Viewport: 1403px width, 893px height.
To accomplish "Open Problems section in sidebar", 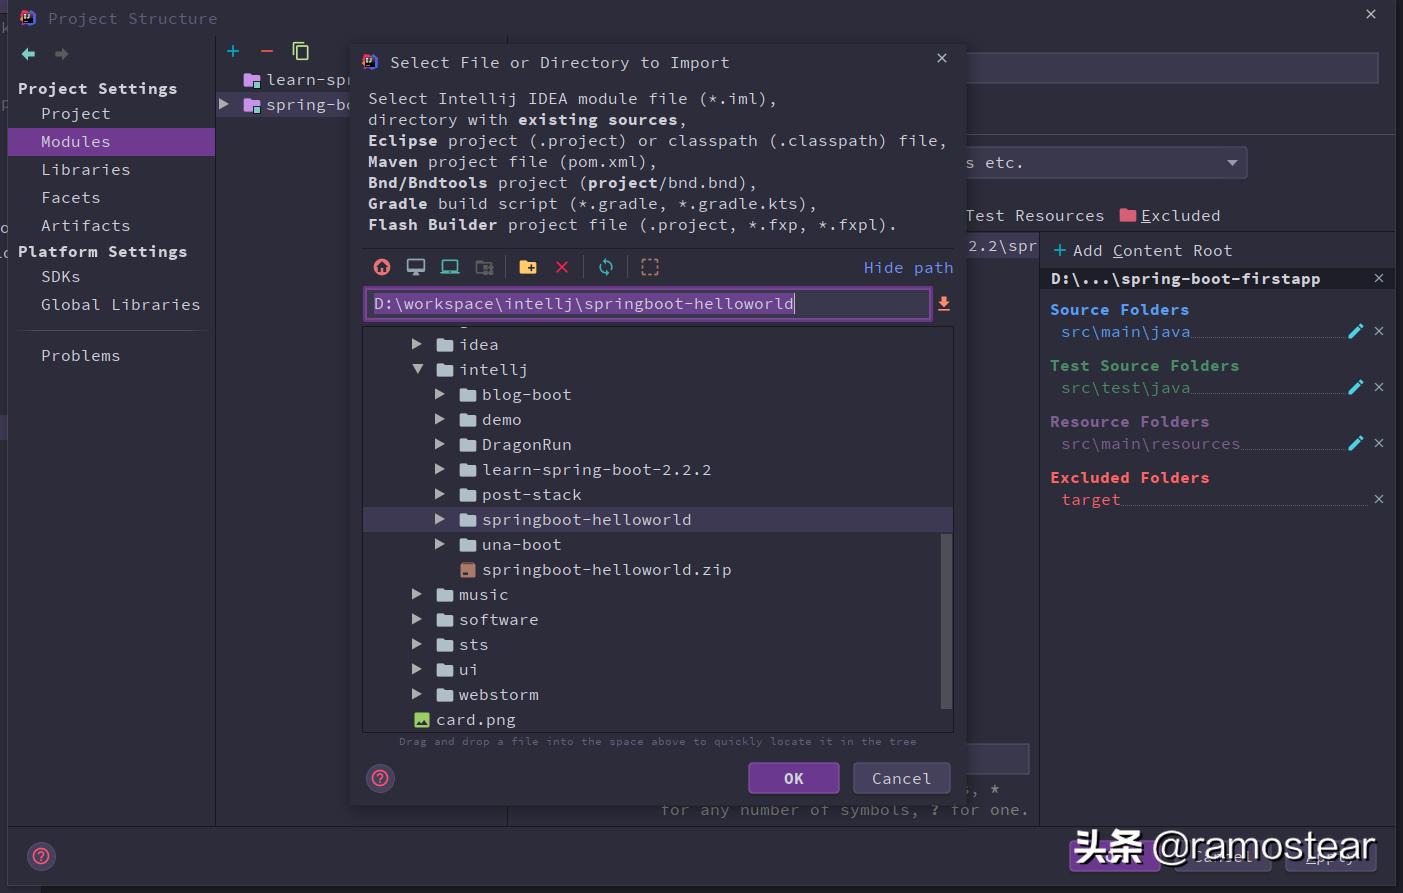I will [81, 356].
